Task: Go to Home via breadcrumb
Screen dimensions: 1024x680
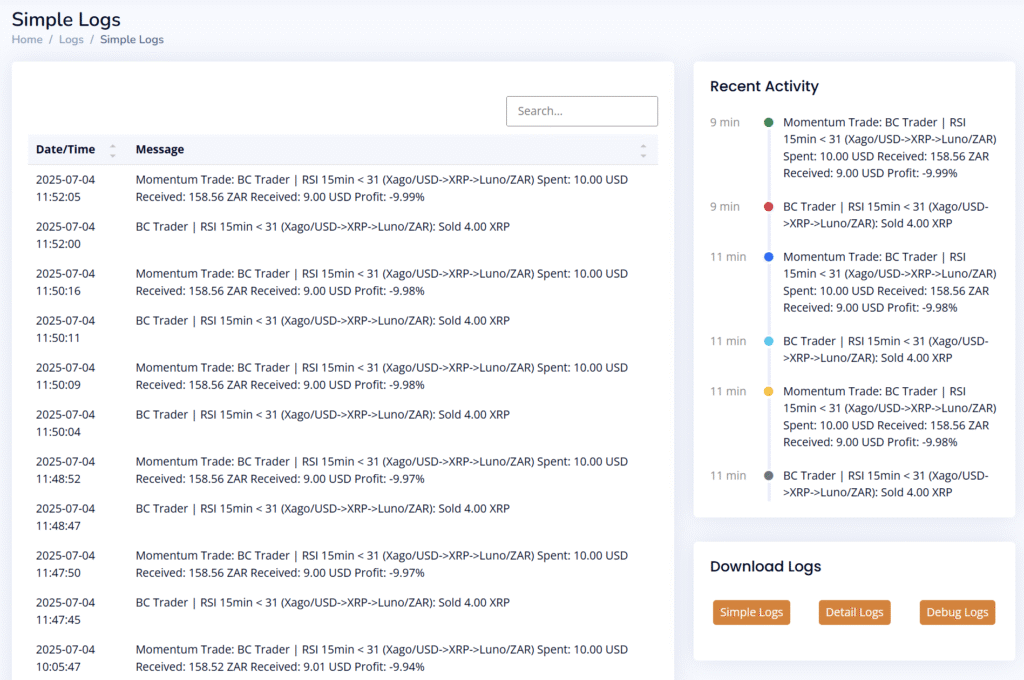Action: [27, 40]
